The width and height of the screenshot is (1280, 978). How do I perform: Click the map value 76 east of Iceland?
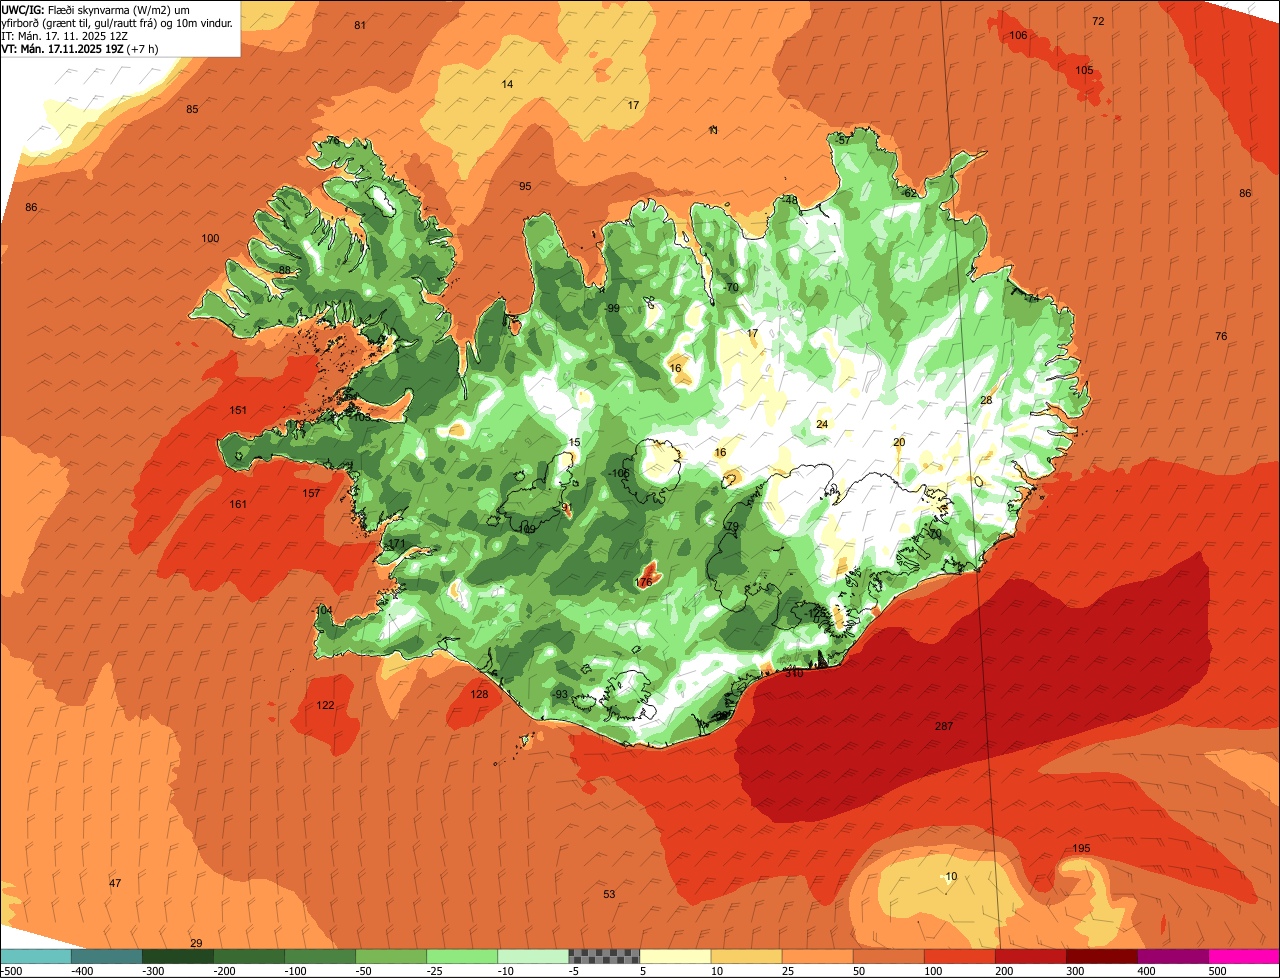click(1220, 336)
